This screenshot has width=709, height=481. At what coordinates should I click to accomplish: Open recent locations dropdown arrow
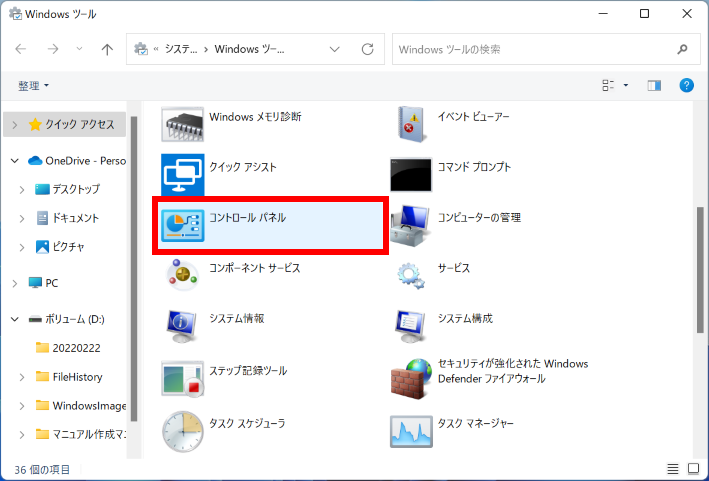click(x=80, y=49)
